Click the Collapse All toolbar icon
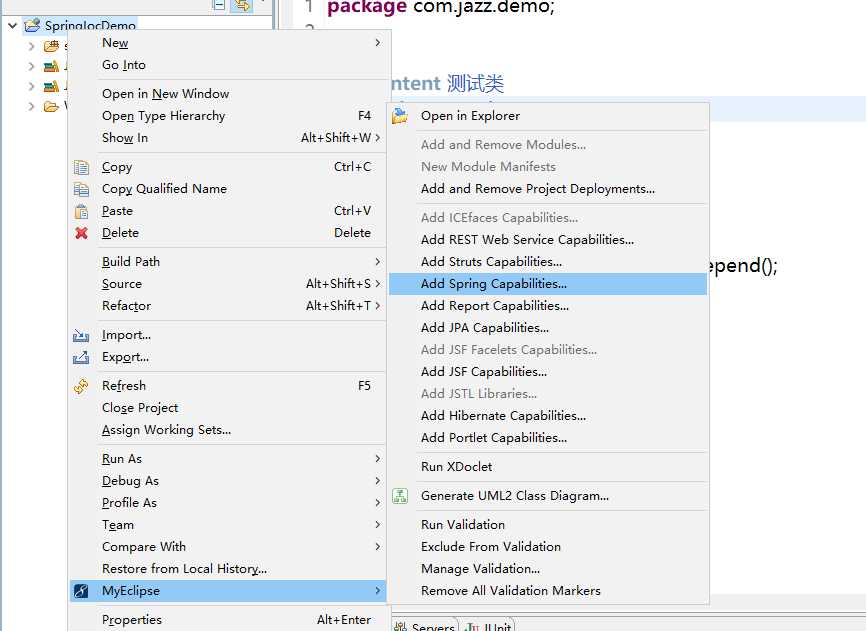The image size is (866, 631). [x=219, y=4]
